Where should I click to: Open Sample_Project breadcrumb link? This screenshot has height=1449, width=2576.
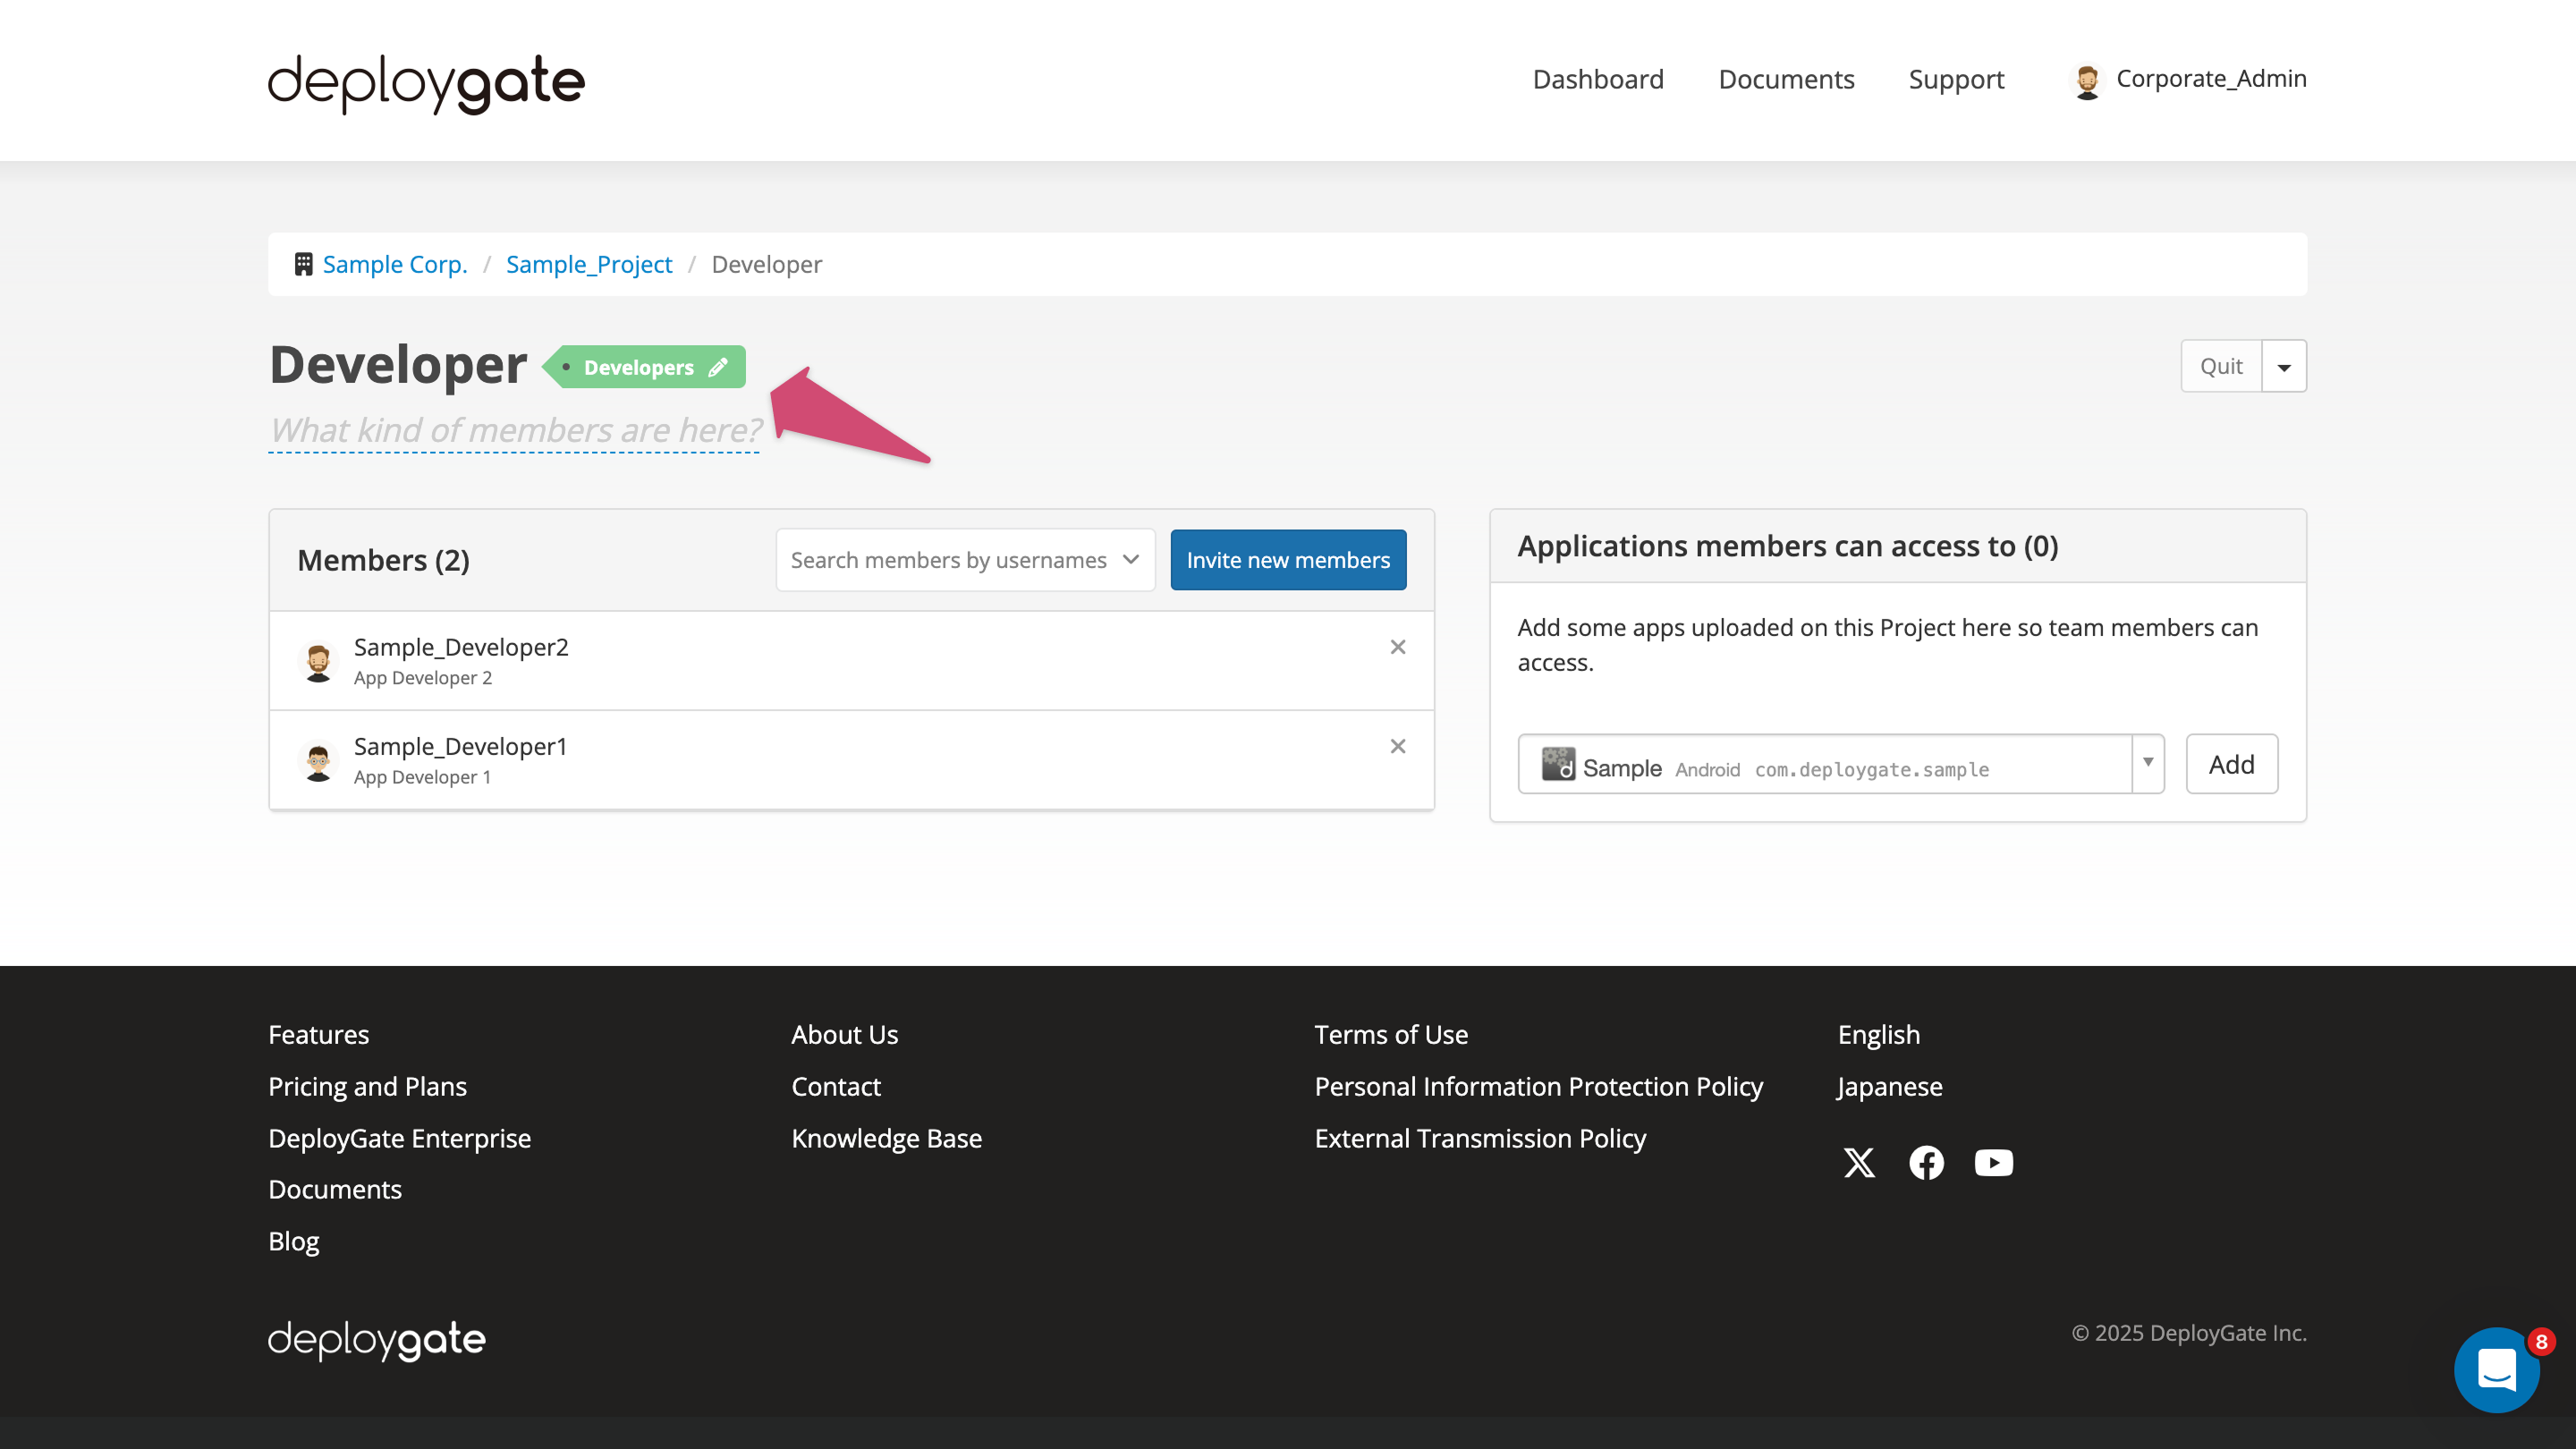pyautogui.click(x=589, y=264)
